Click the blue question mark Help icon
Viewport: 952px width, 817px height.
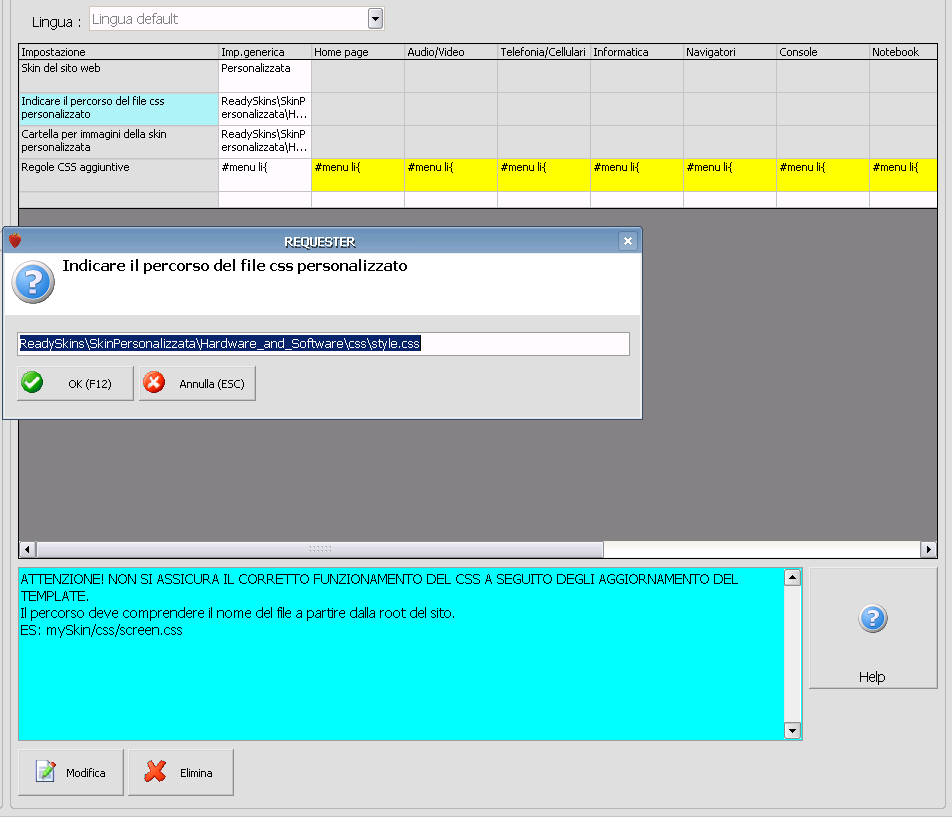point(872,619)
